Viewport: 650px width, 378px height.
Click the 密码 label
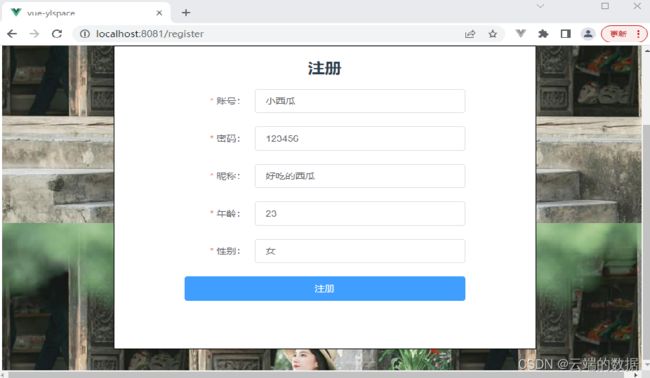pyautogui.click(x=228, y=138)
